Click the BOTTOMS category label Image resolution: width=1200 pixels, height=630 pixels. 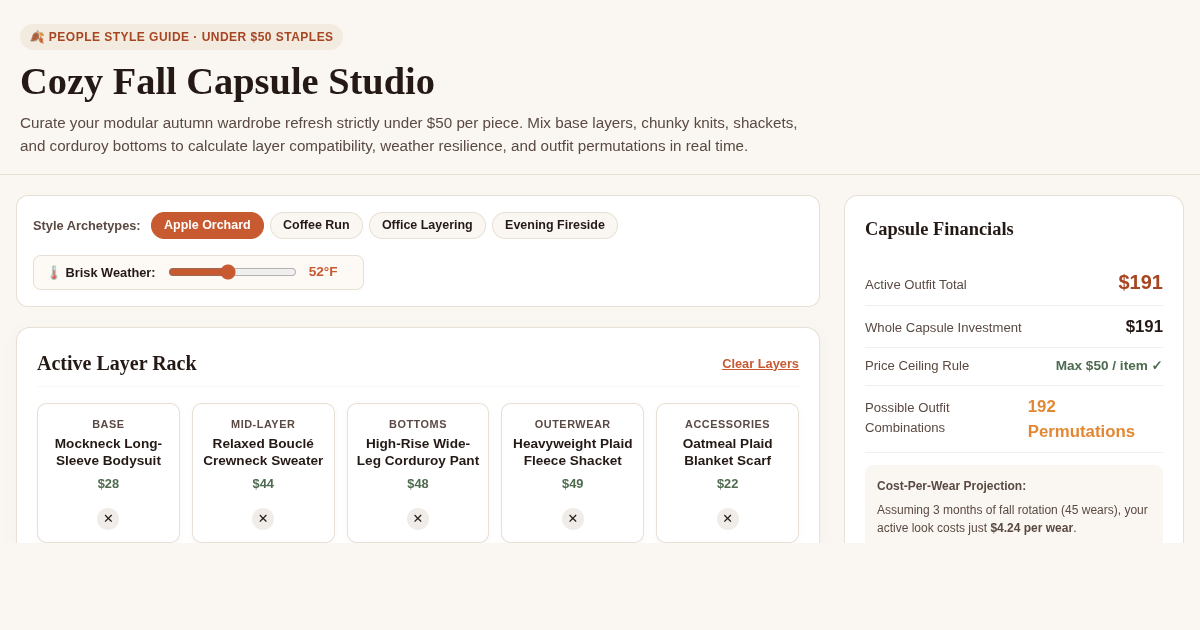click(x=418, y=424)
